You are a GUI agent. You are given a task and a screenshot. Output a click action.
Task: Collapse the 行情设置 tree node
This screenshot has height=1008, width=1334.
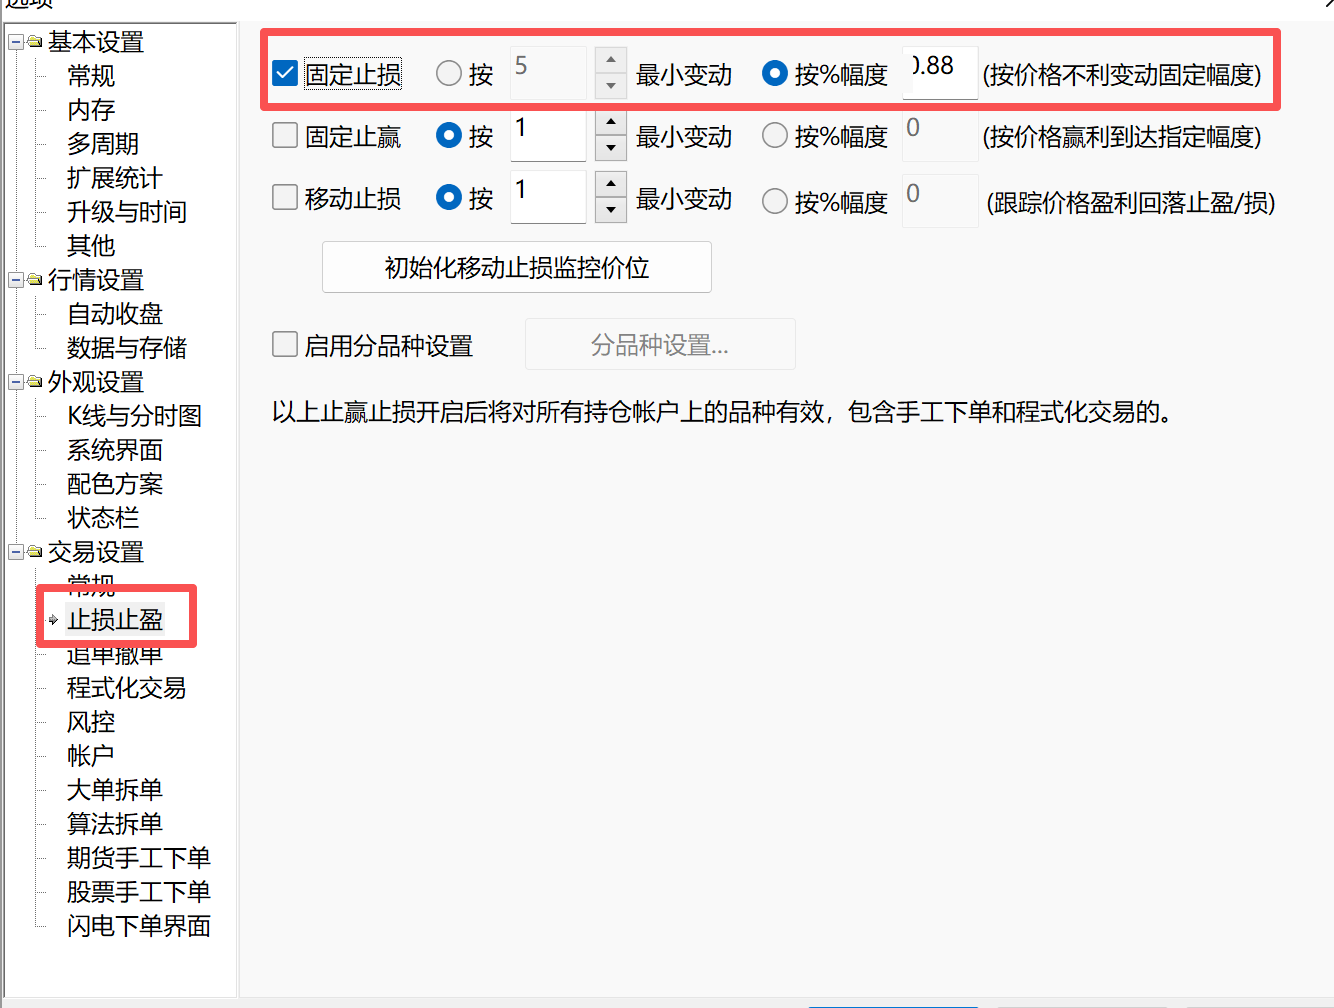(x=16, y=280)
